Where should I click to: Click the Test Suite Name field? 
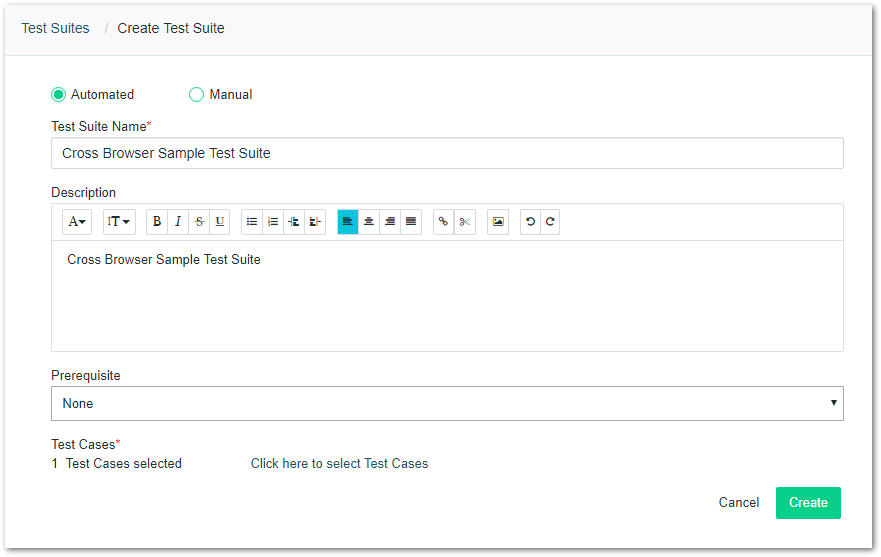(447, 153)
